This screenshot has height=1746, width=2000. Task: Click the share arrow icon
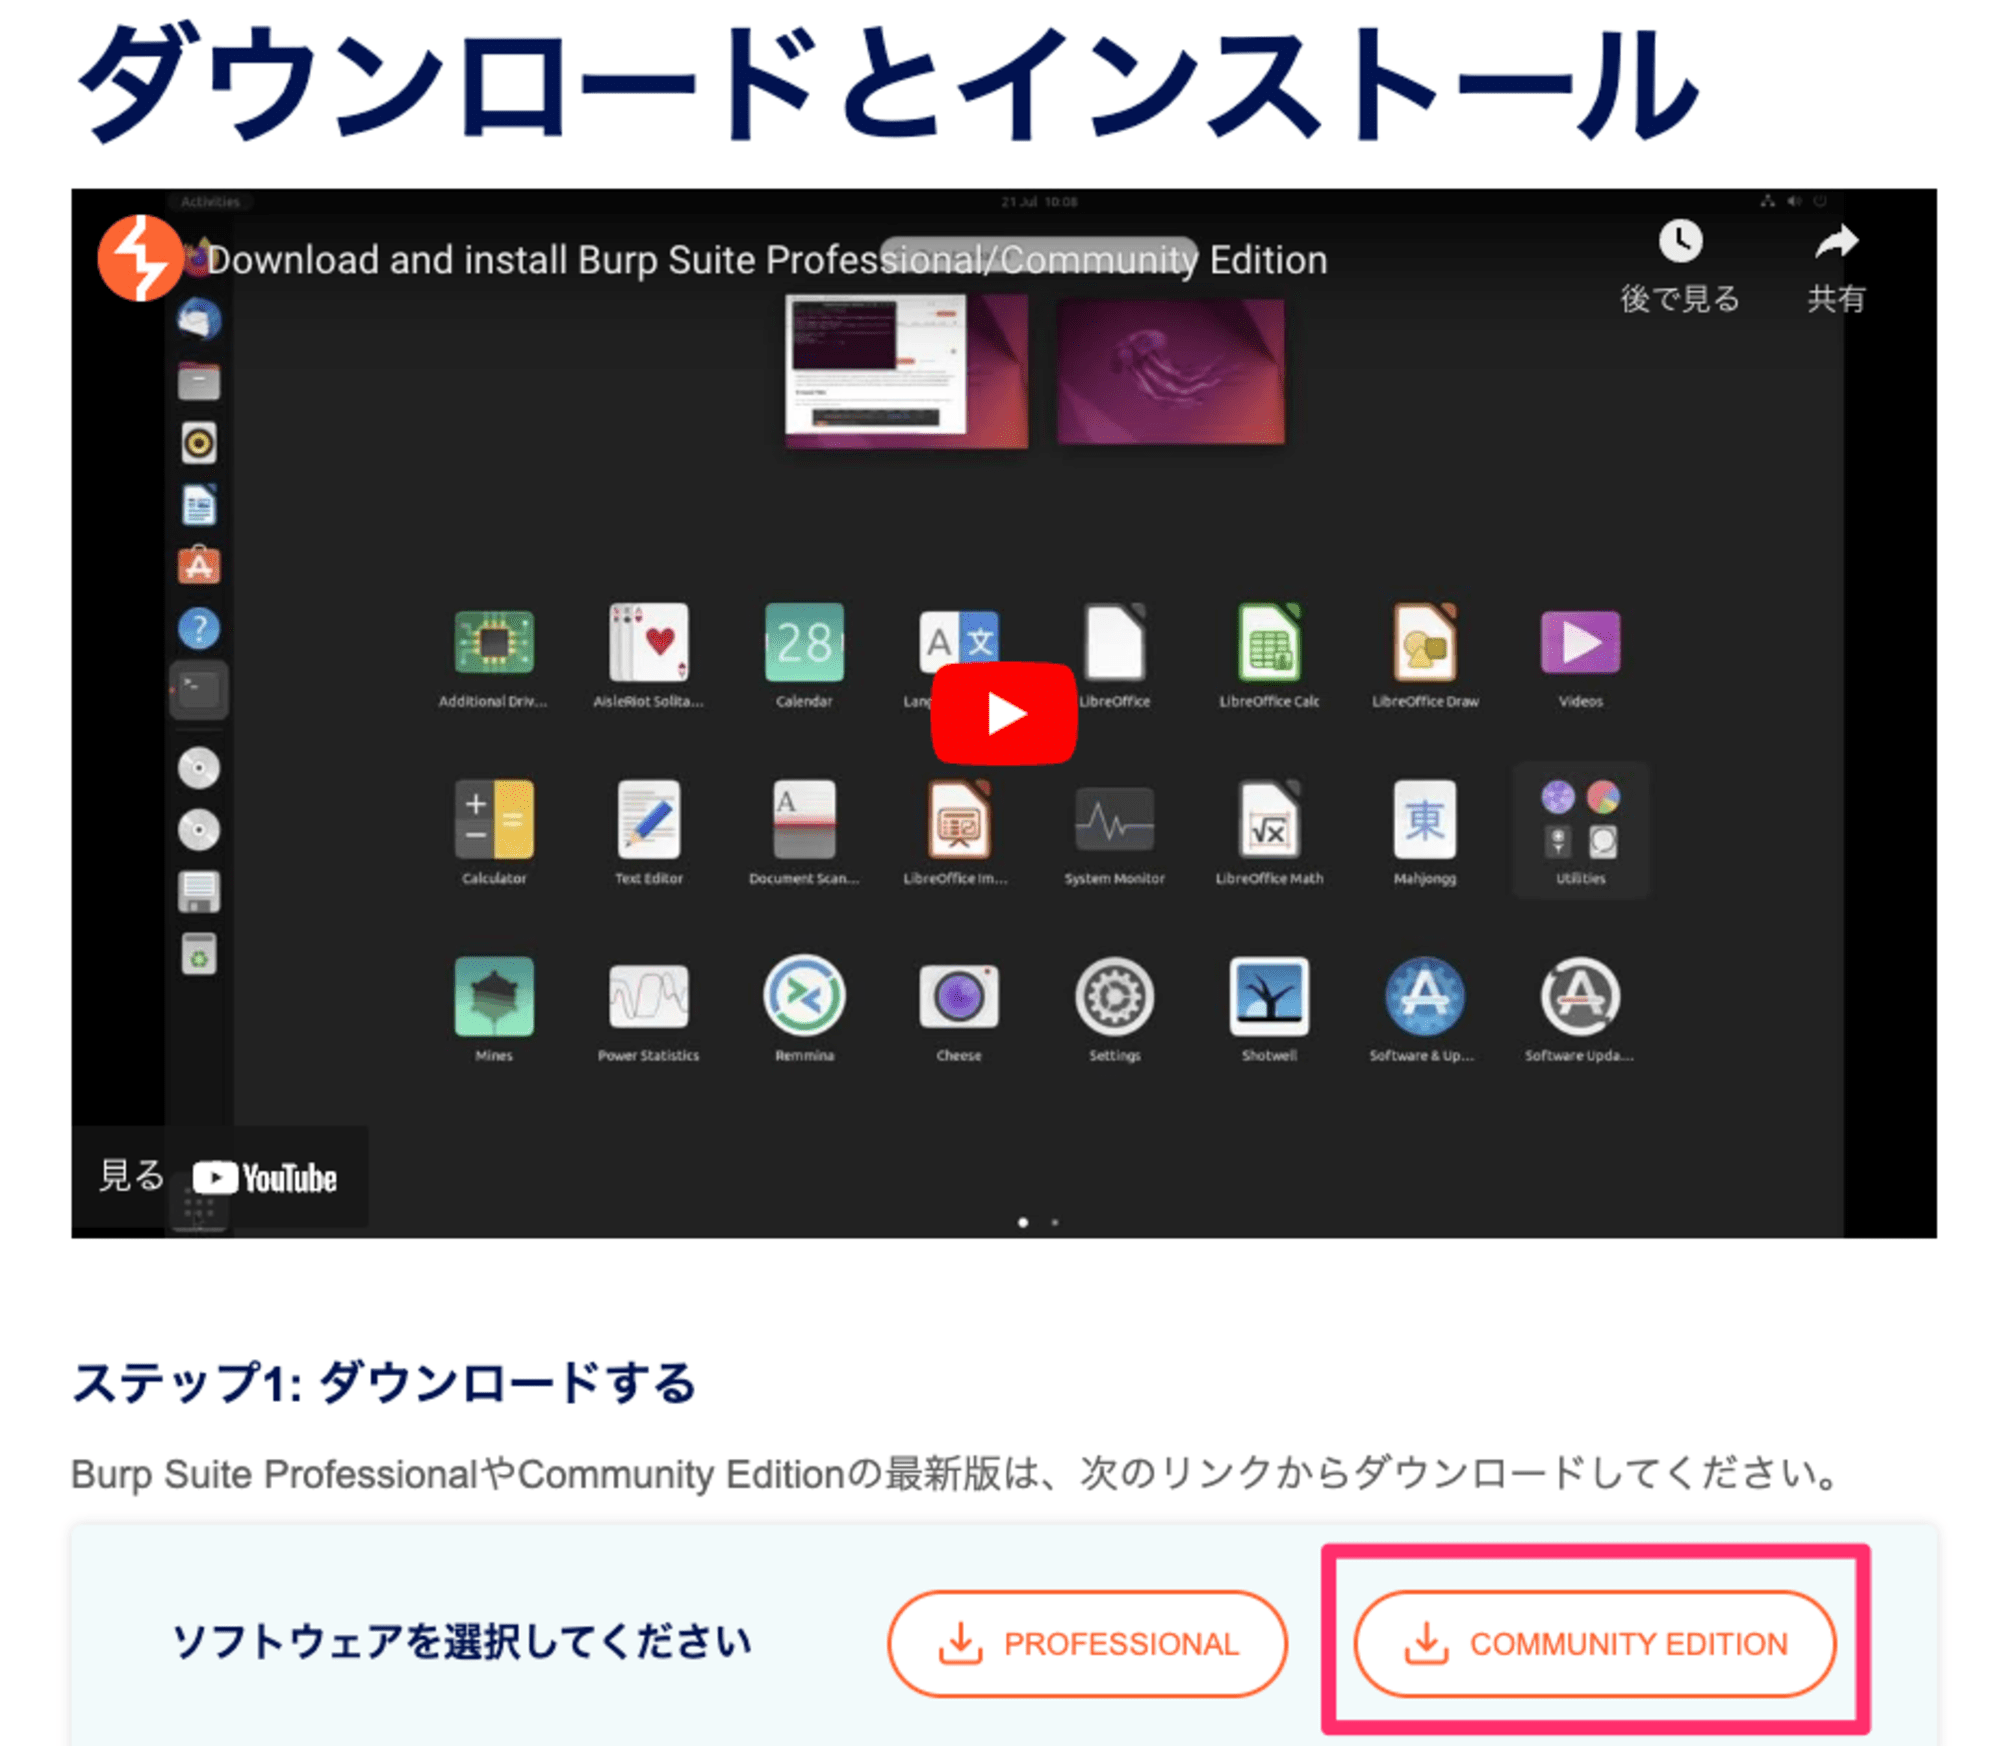[x=1836, y=241]
